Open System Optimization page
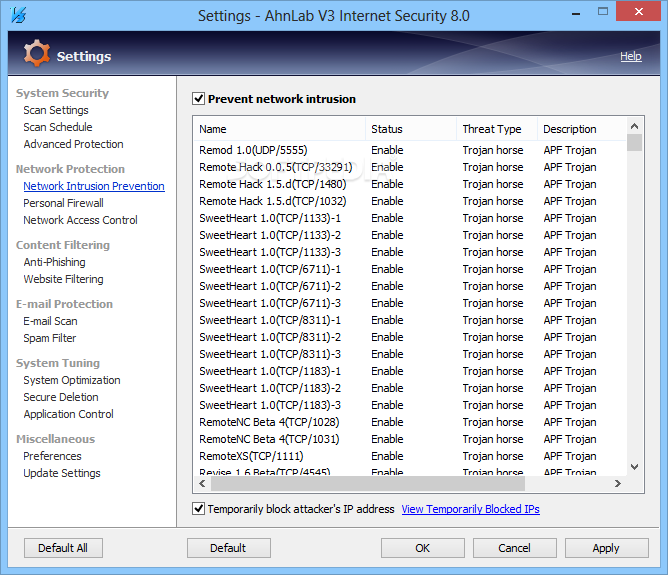 [72, 380]
